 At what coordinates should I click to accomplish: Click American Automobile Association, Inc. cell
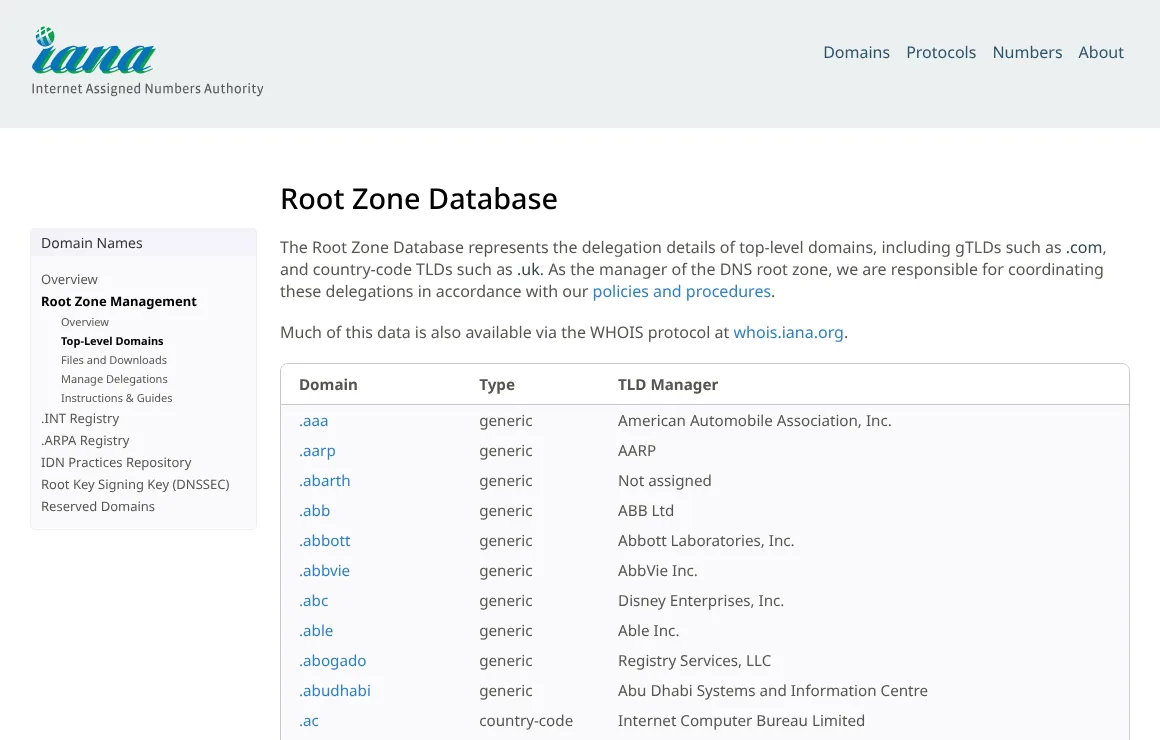click(x=755, y=421)
